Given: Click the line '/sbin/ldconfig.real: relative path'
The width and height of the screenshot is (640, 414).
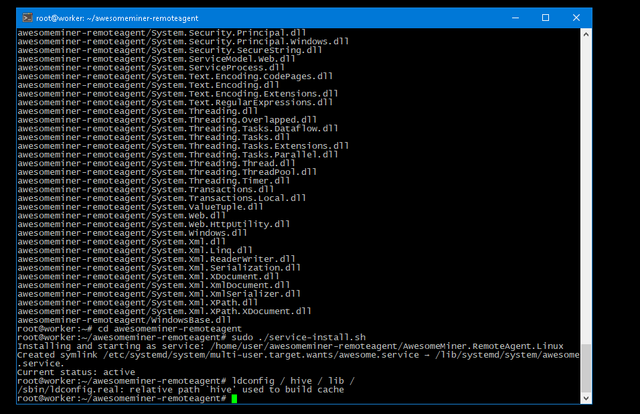Looking at the screenshot, I should 181,390.
